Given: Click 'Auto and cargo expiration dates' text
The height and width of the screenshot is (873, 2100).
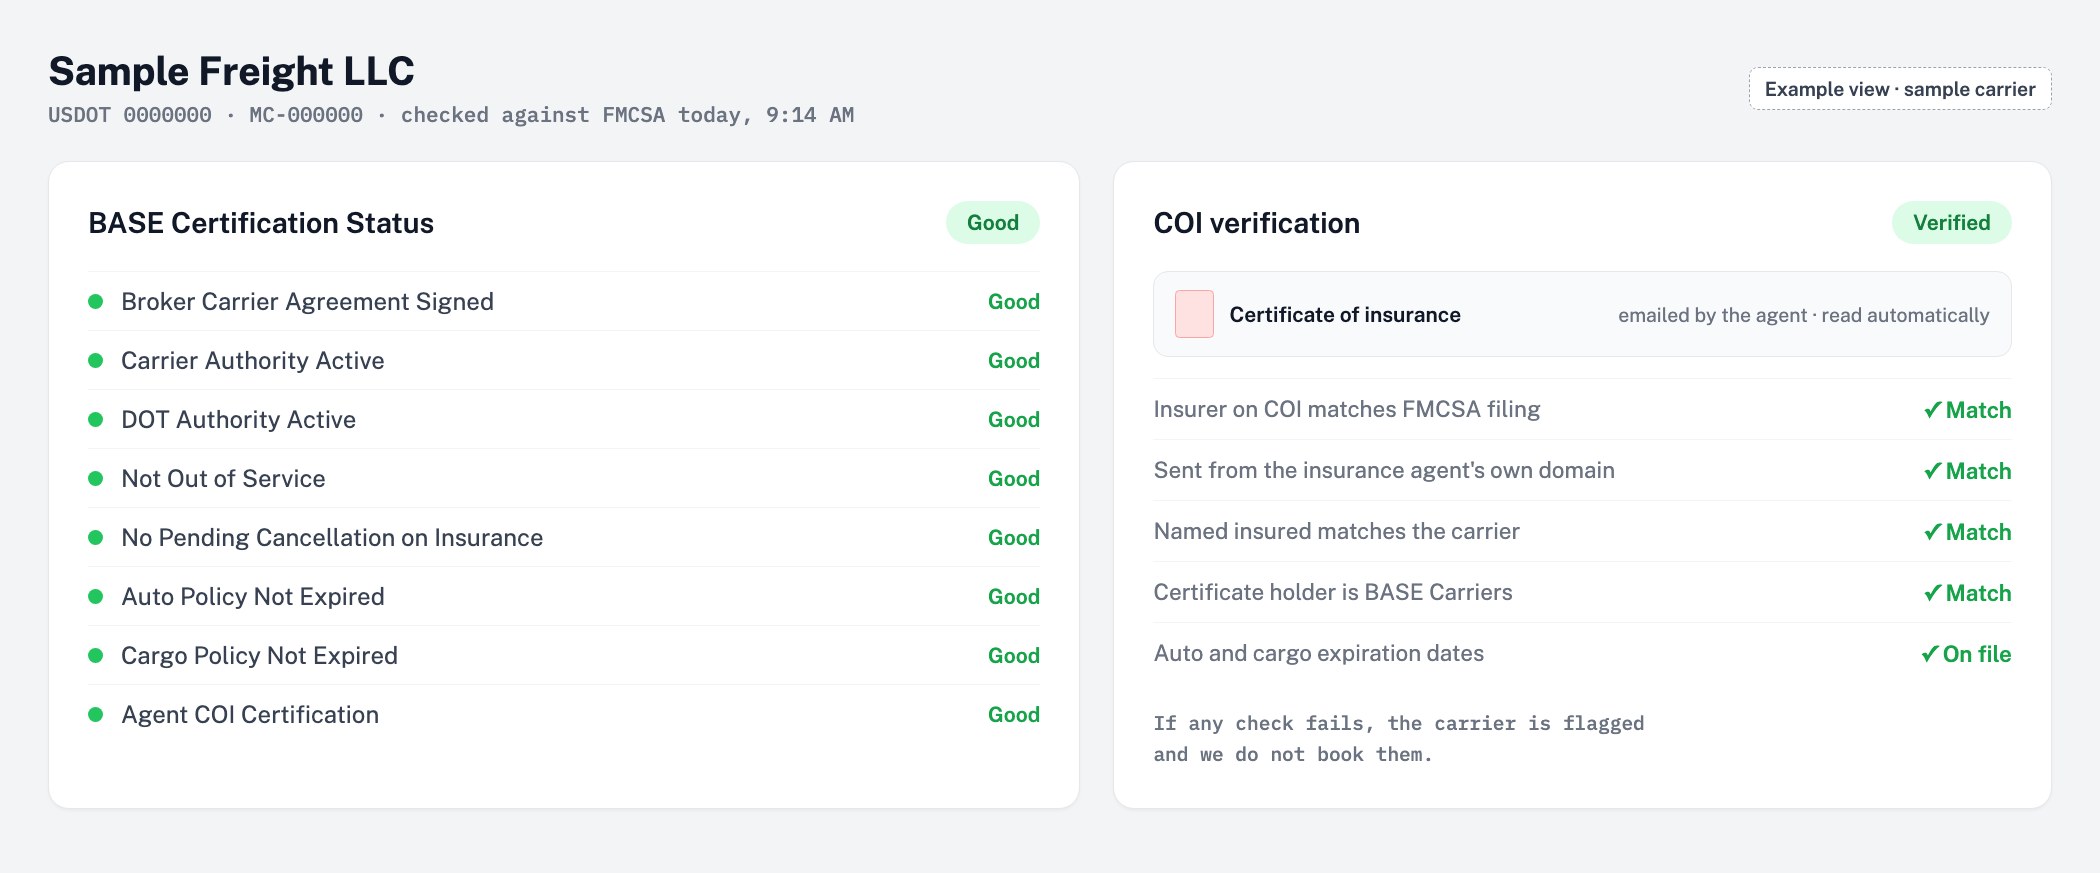Looking at the screenshot, I should 1319,653.
